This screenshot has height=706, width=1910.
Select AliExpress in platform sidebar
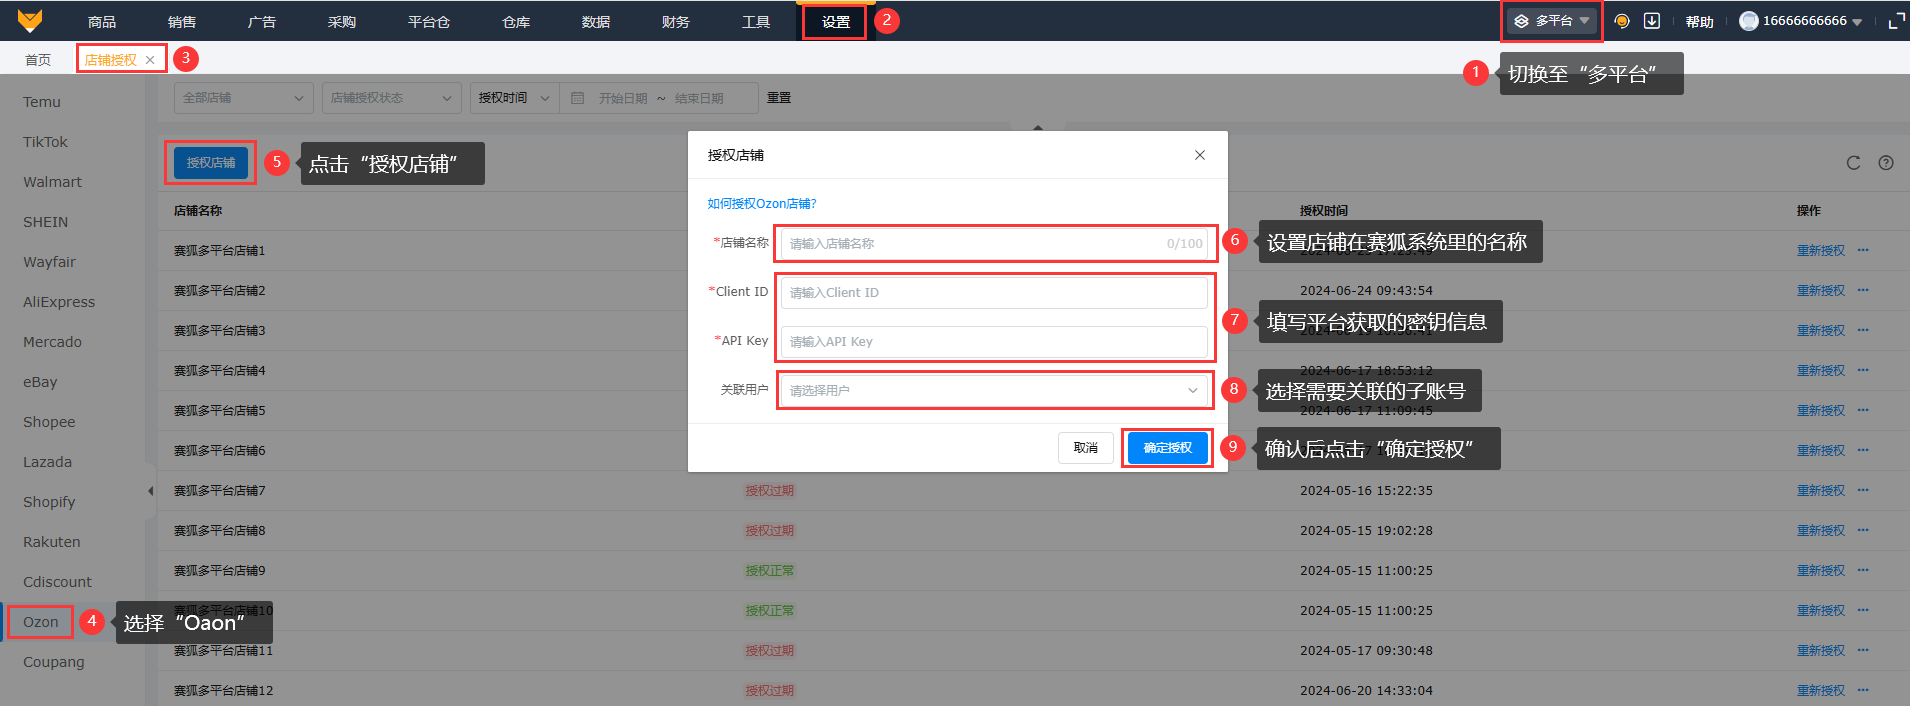pos(59,302)
